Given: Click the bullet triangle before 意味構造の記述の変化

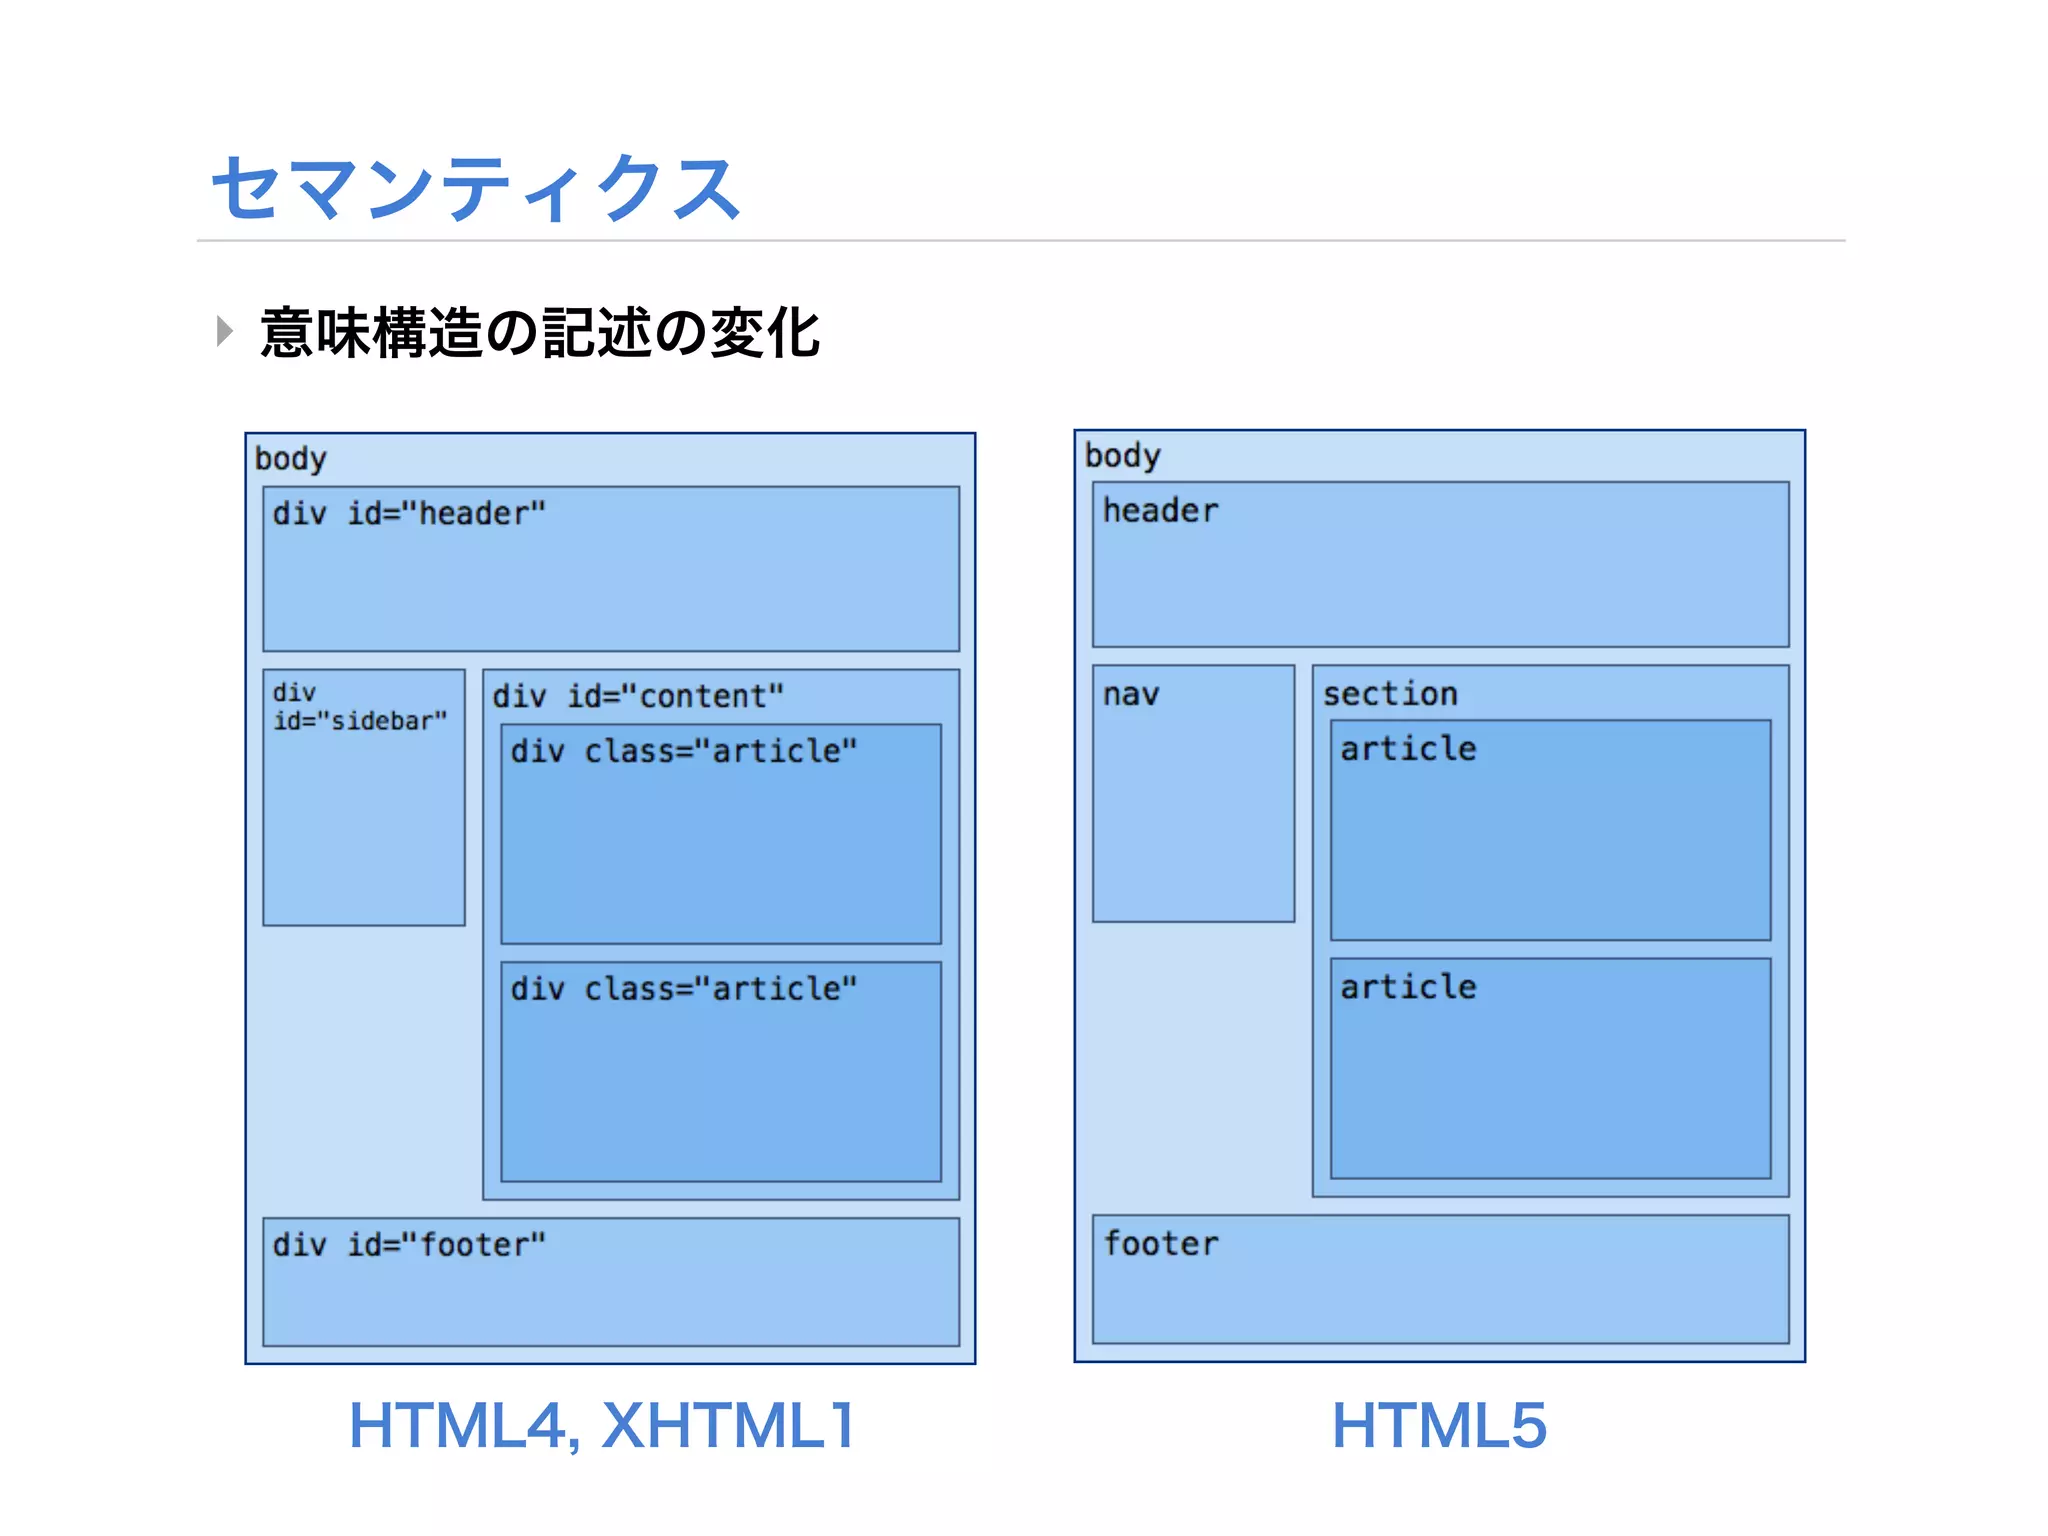Looking at the screenshot, I should (225, 331).
